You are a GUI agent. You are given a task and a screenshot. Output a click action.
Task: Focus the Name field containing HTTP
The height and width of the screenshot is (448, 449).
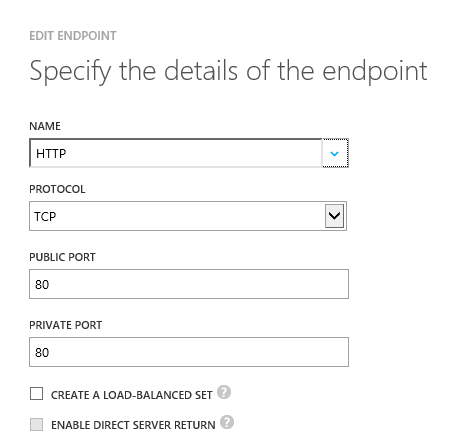[176, 153]
